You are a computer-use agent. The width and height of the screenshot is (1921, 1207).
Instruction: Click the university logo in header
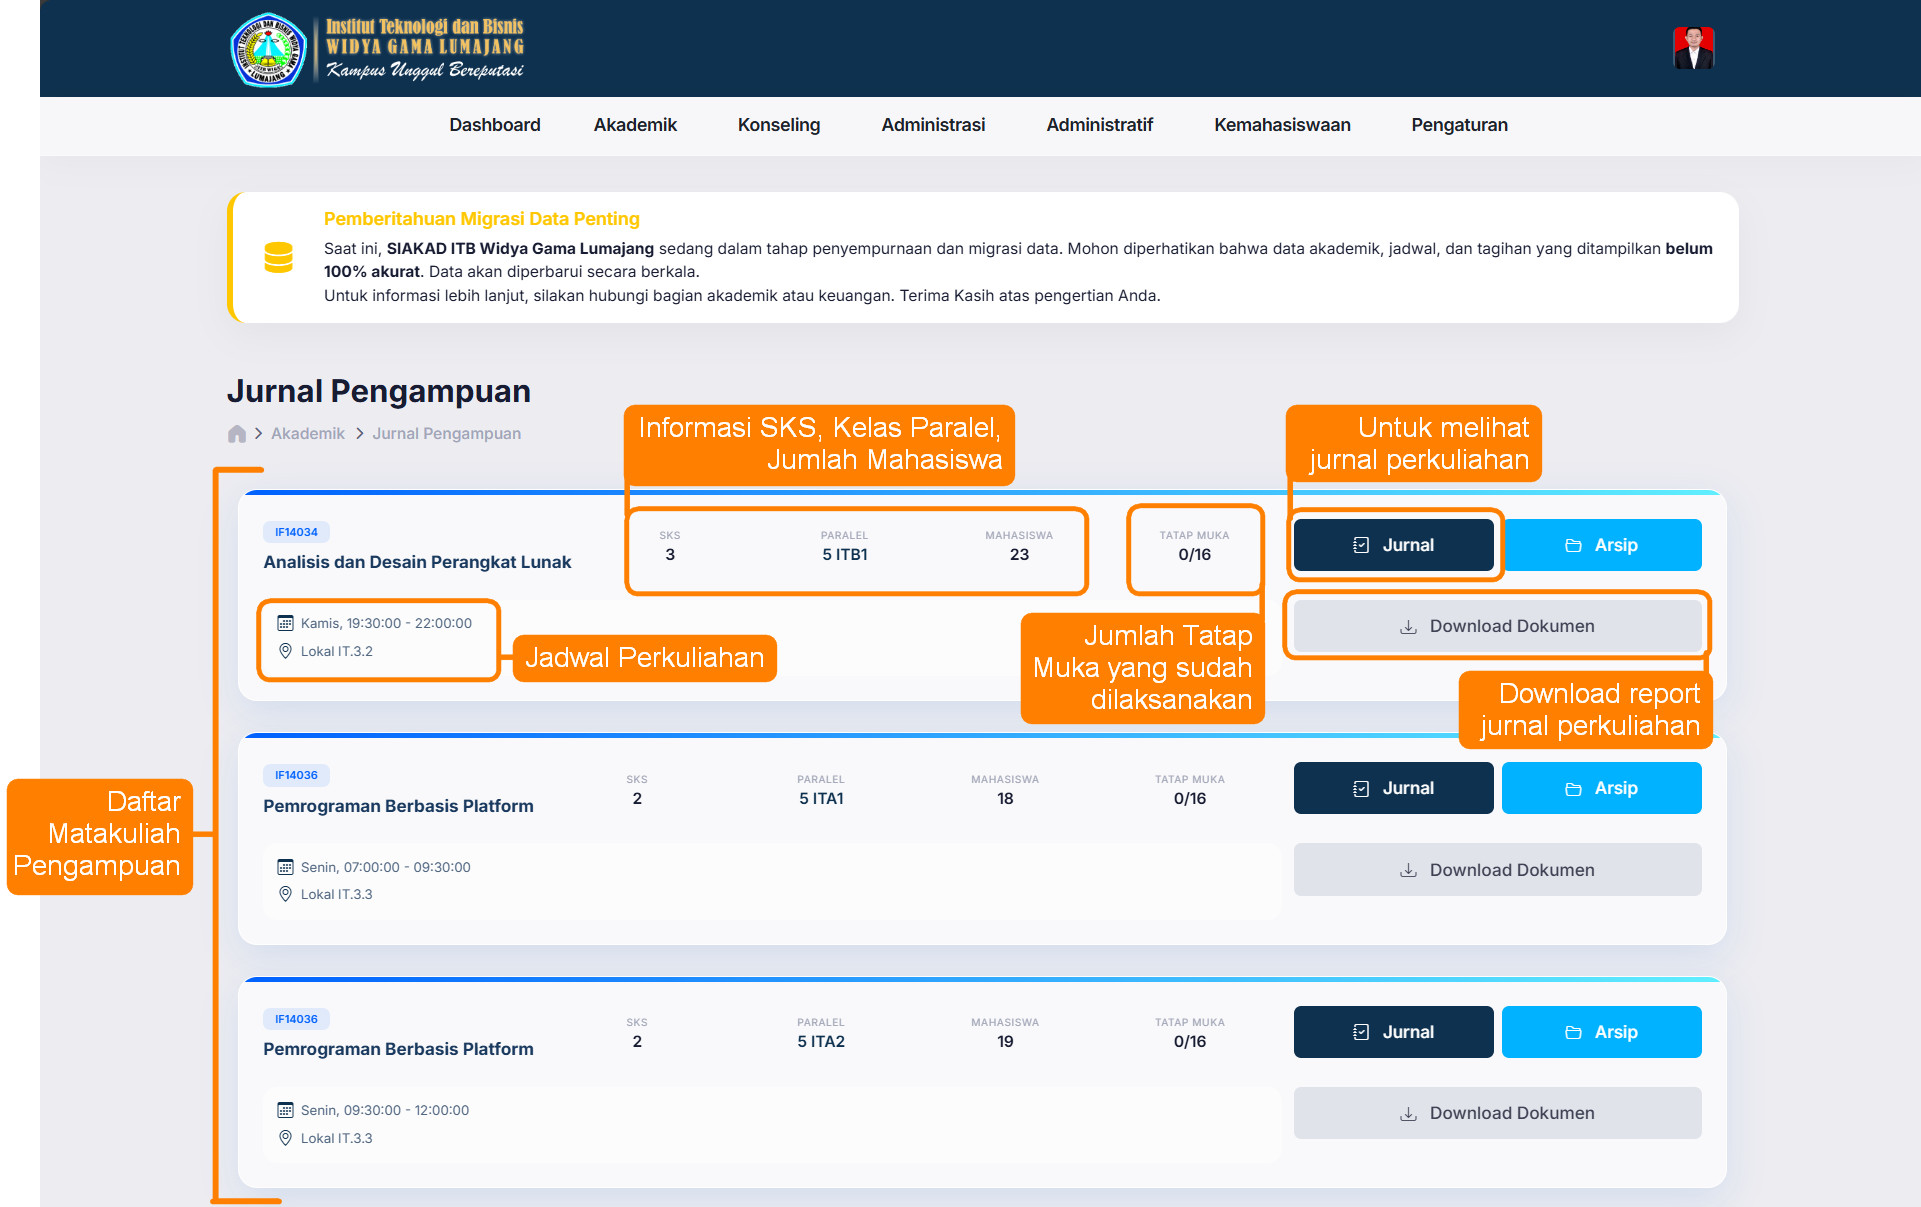click(268, 49)
